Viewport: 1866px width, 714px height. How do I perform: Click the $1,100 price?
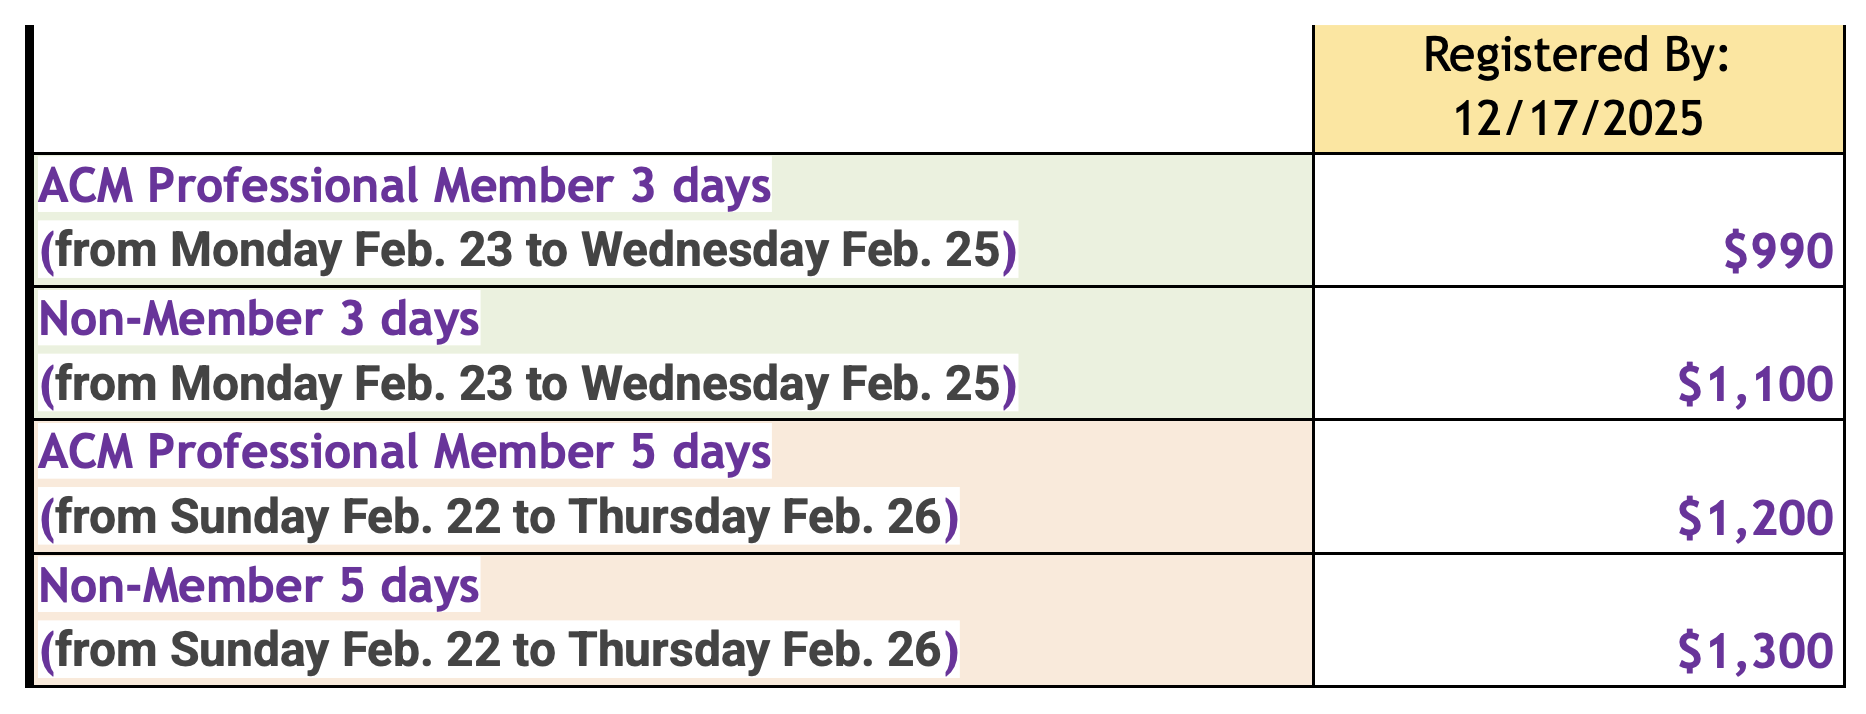pyautogui.click(x=1755, y=384)
